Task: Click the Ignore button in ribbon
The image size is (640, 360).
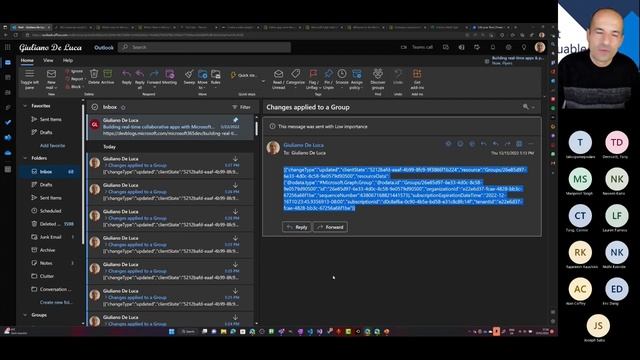Action: tap(74, 71)
